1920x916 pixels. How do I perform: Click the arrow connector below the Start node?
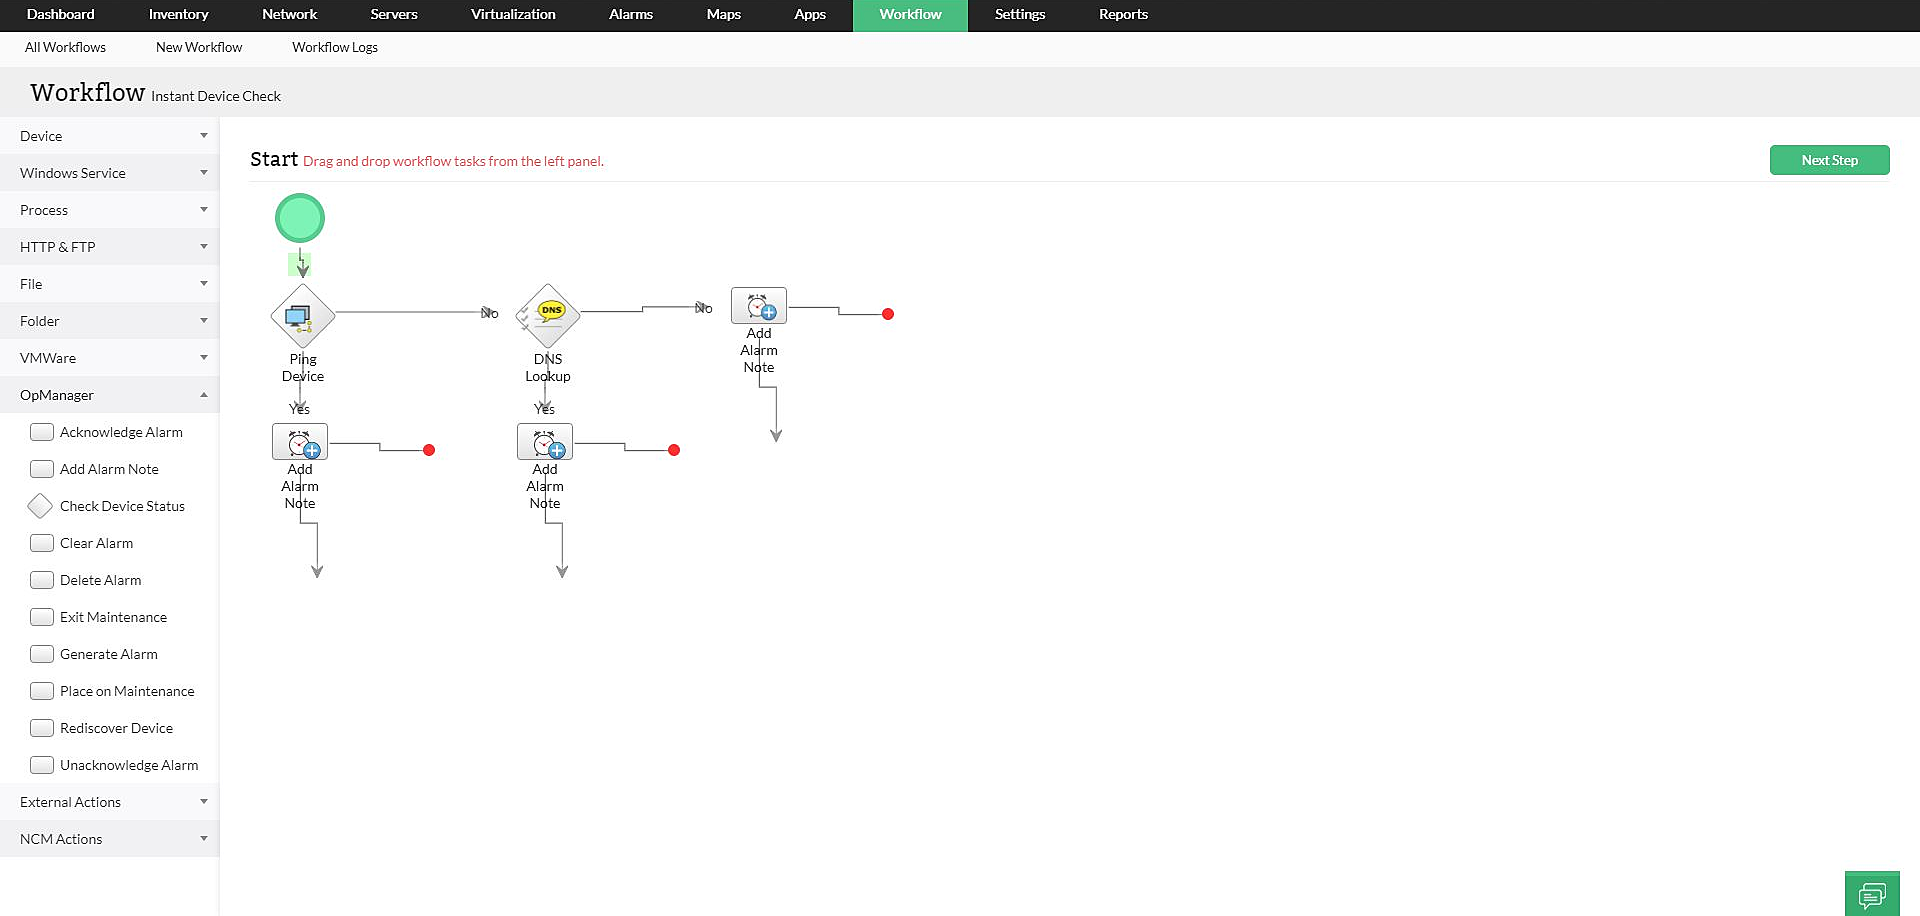(301, 264)
